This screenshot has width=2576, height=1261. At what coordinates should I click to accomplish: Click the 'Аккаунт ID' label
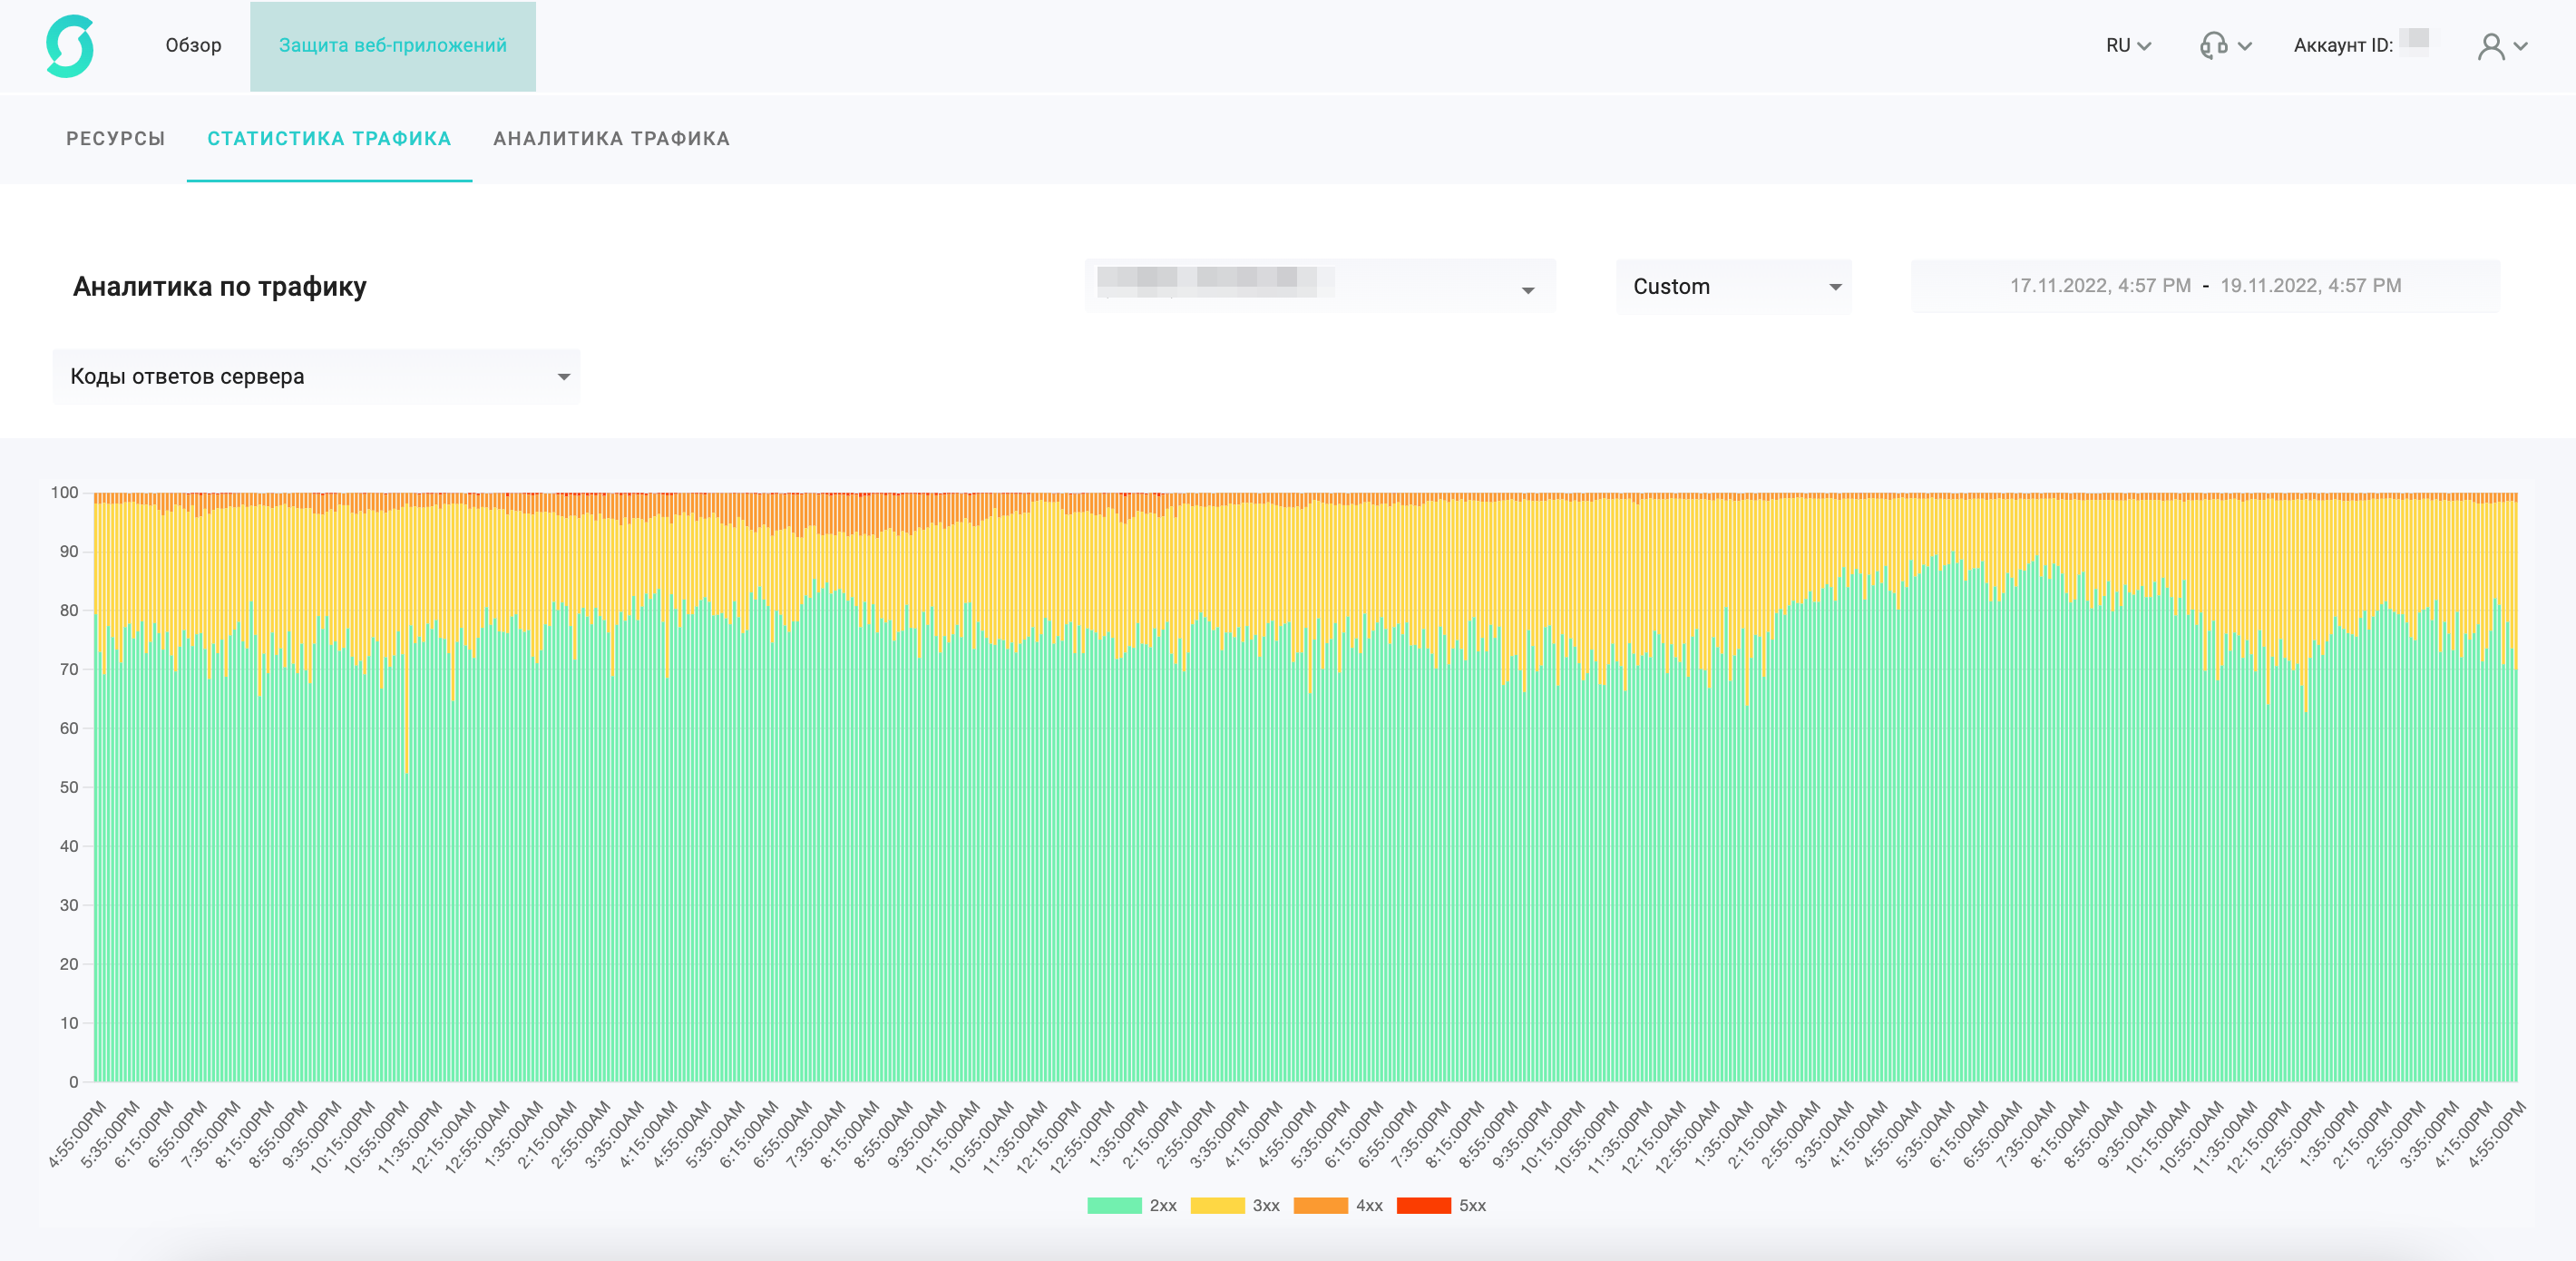(x=2342, y=46)
